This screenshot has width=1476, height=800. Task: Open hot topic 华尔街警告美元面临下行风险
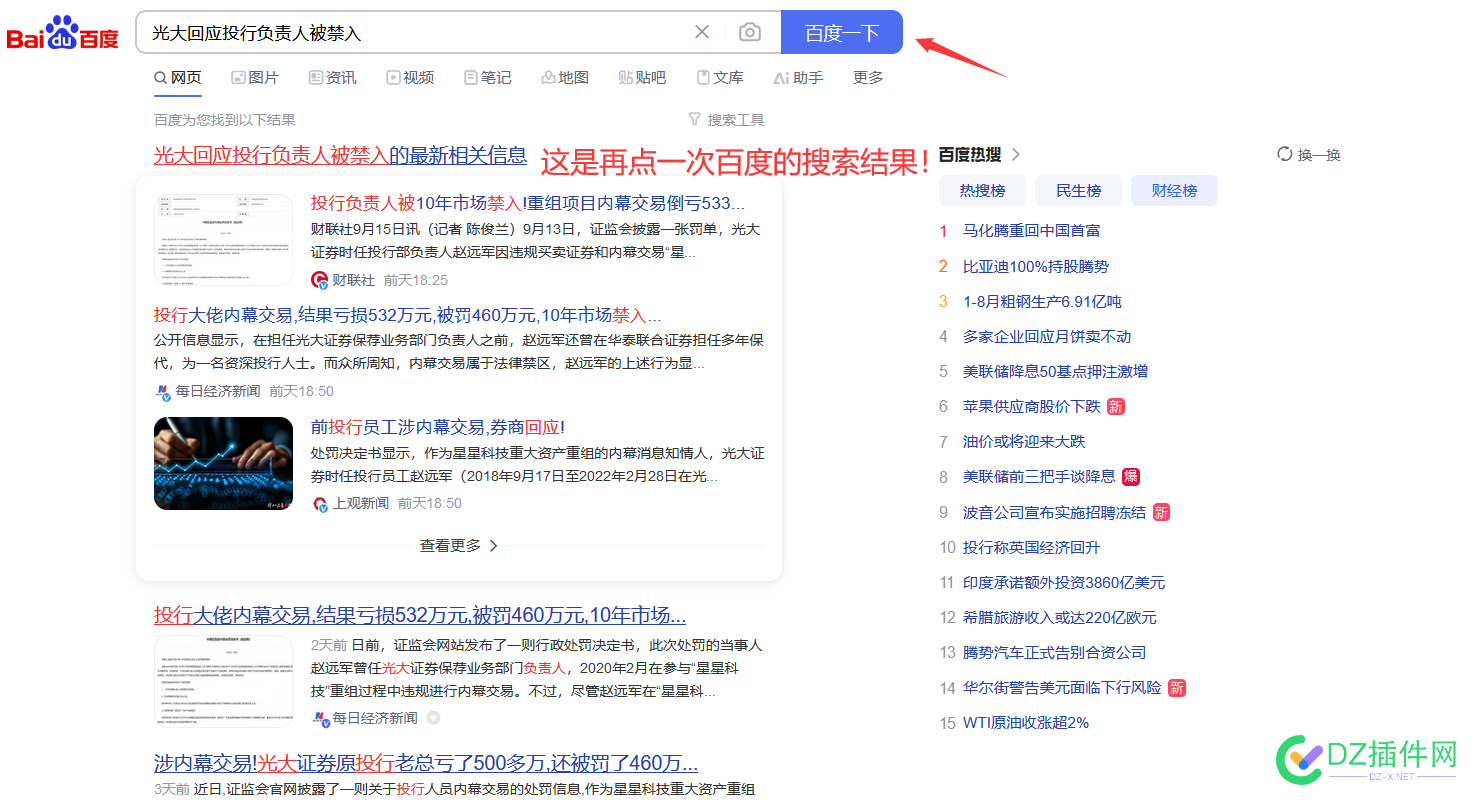(x=1062, y=688)
